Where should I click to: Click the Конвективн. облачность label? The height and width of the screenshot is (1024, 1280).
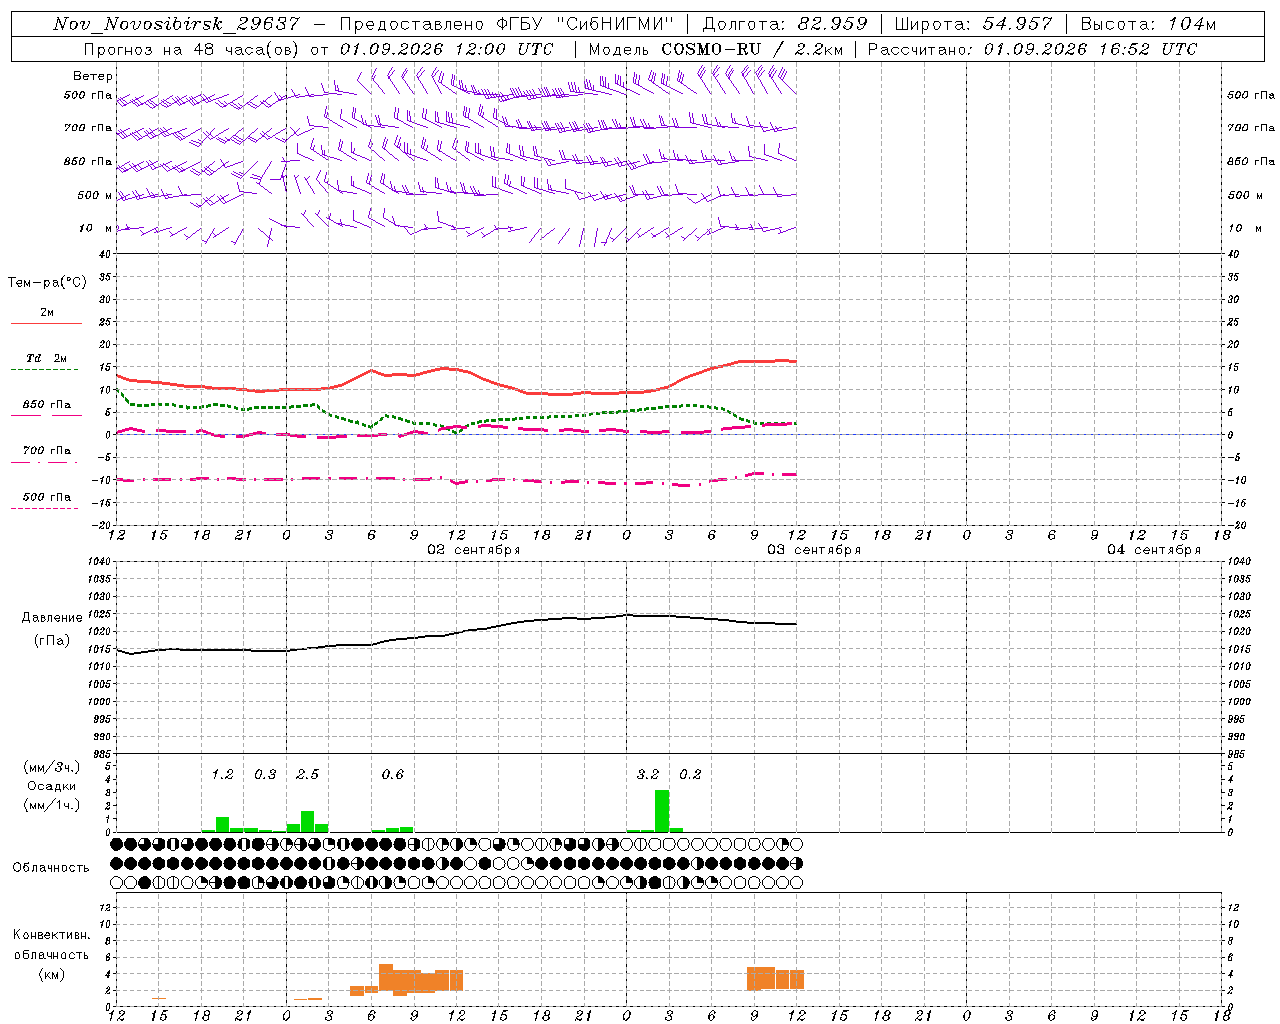(51, 954)
